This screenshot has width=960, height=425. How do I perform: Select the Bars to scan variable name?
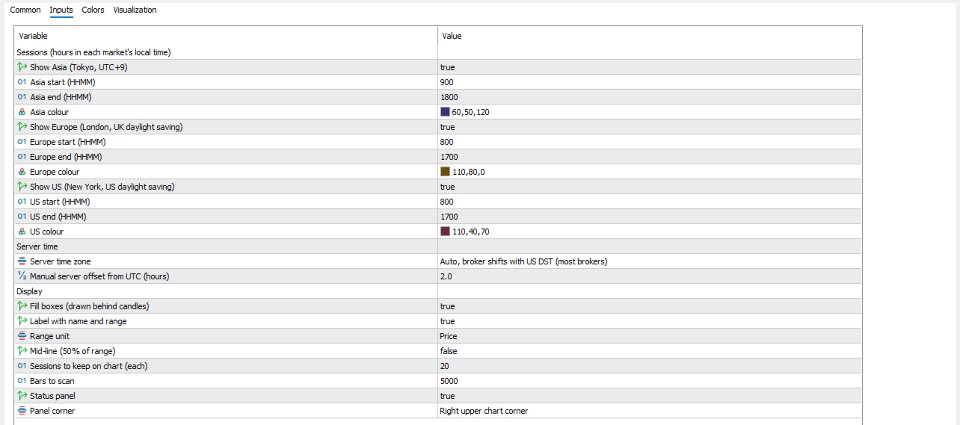pyautogui.click(x=52, y=381)
